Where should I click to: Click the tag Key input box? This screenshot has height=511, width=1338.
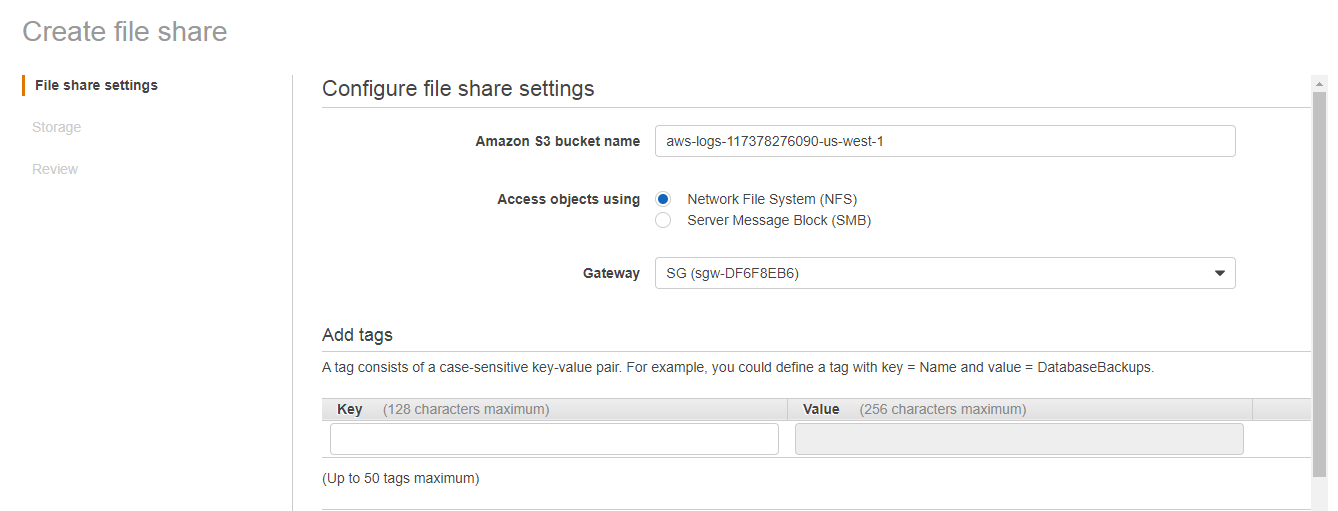[554, 439]
